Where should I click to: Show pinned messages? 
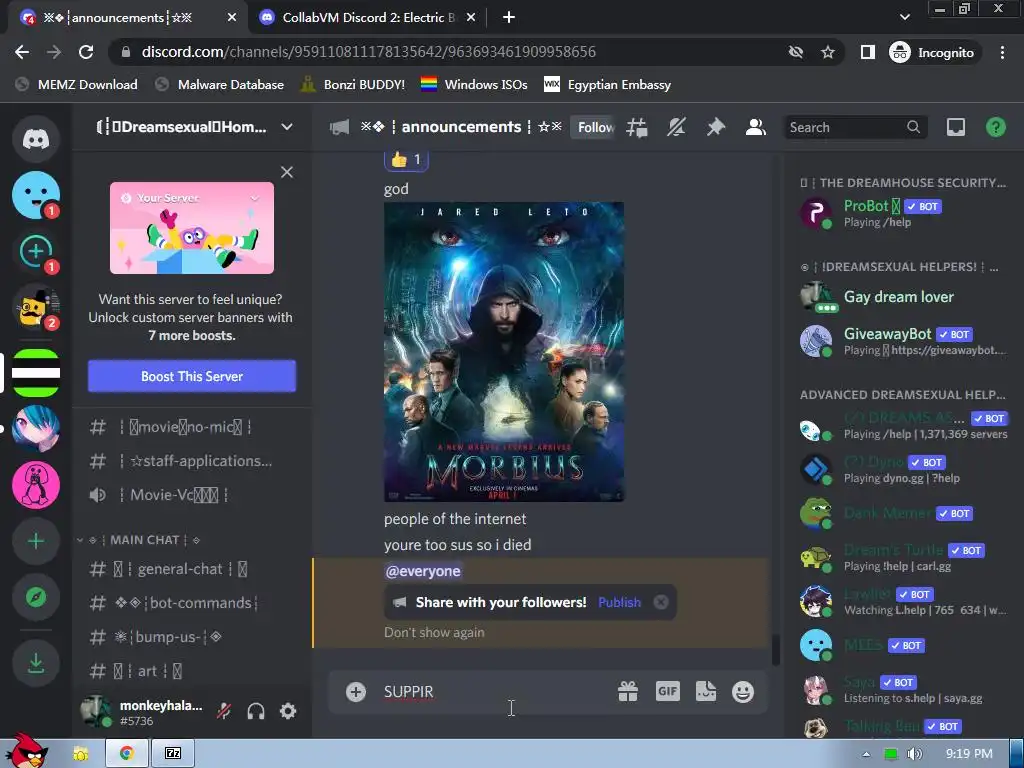tap(716, 127)
